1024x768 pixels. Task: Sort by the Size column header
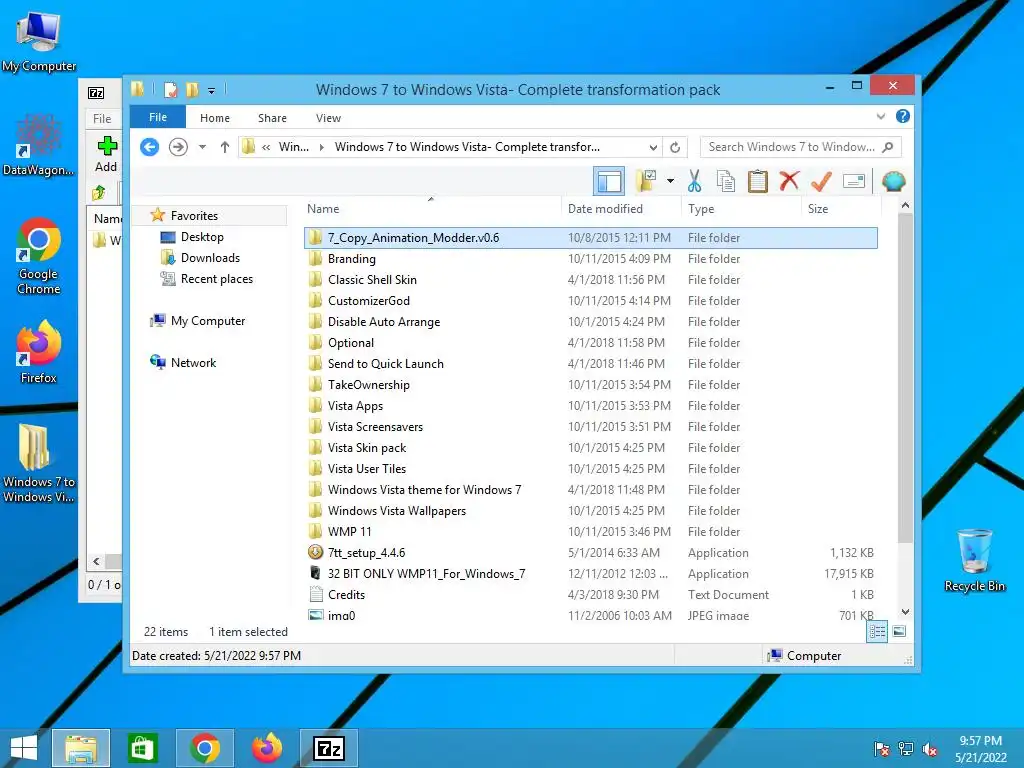pyautogui.click(x=840, y=209)
